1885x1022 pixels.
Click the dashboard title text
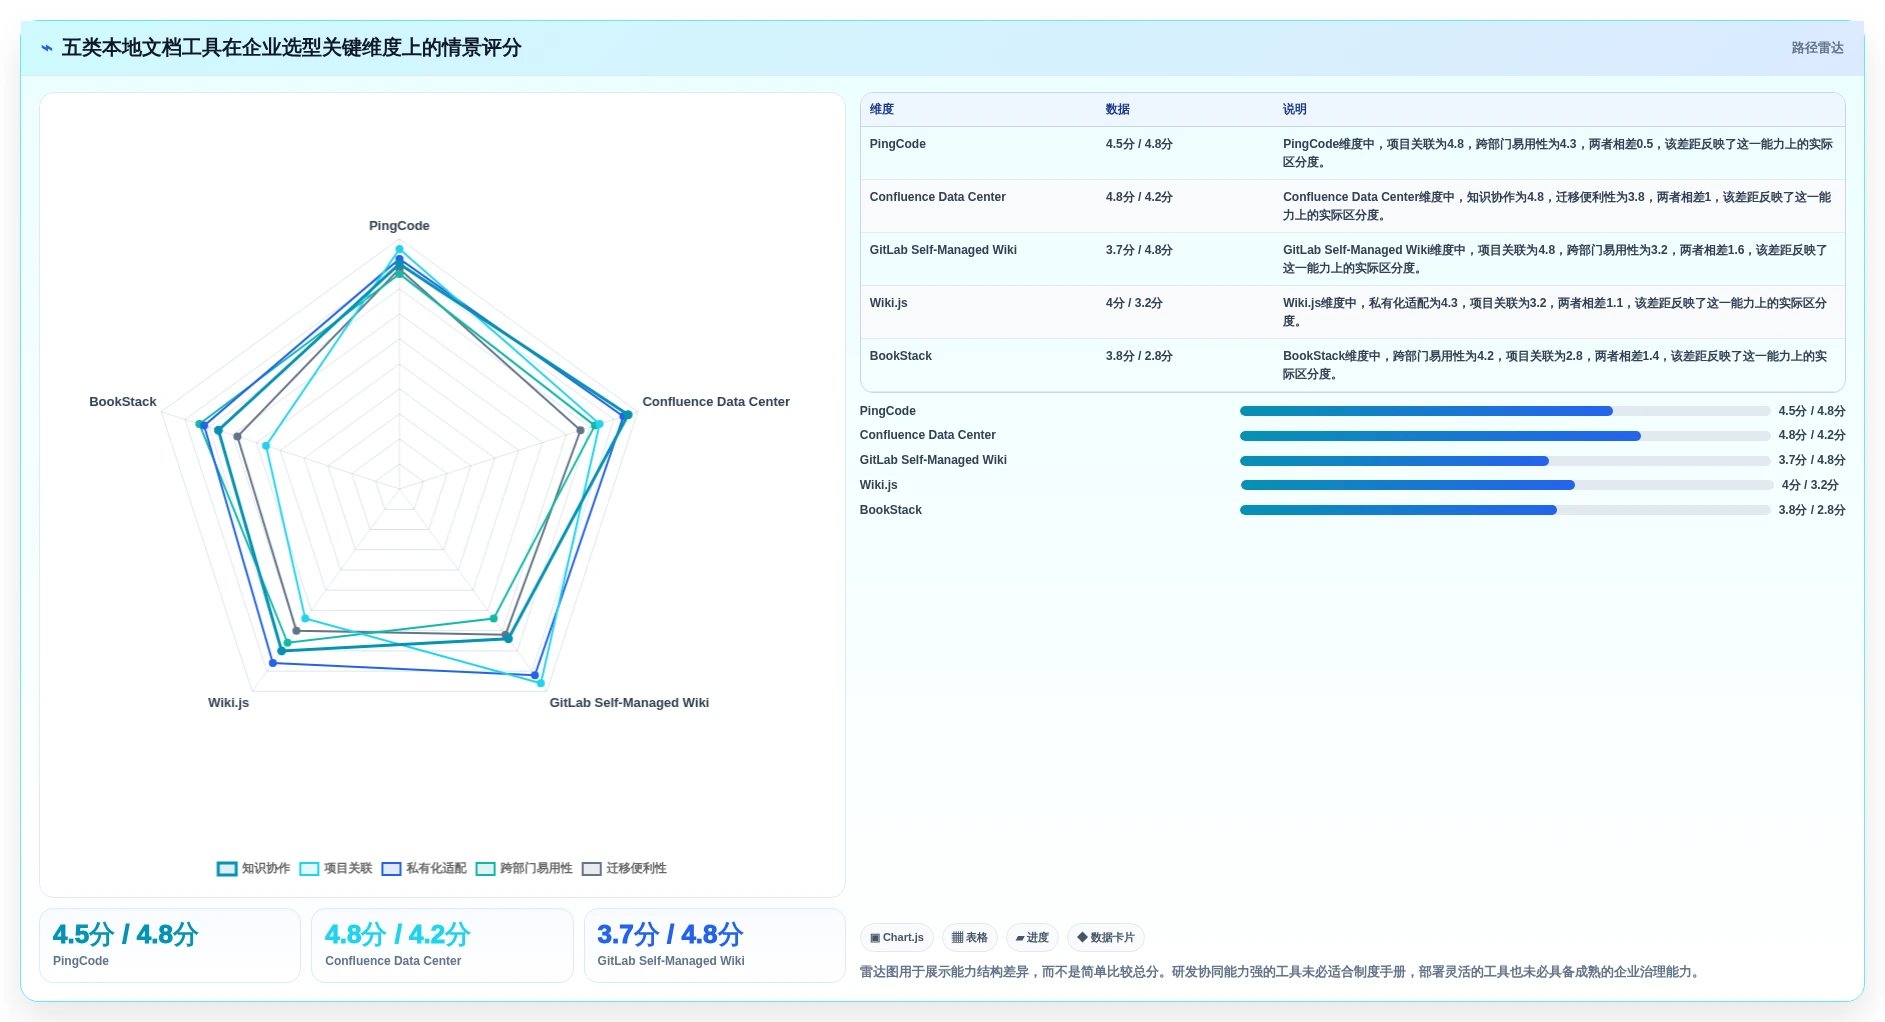(x=291, y=48)
